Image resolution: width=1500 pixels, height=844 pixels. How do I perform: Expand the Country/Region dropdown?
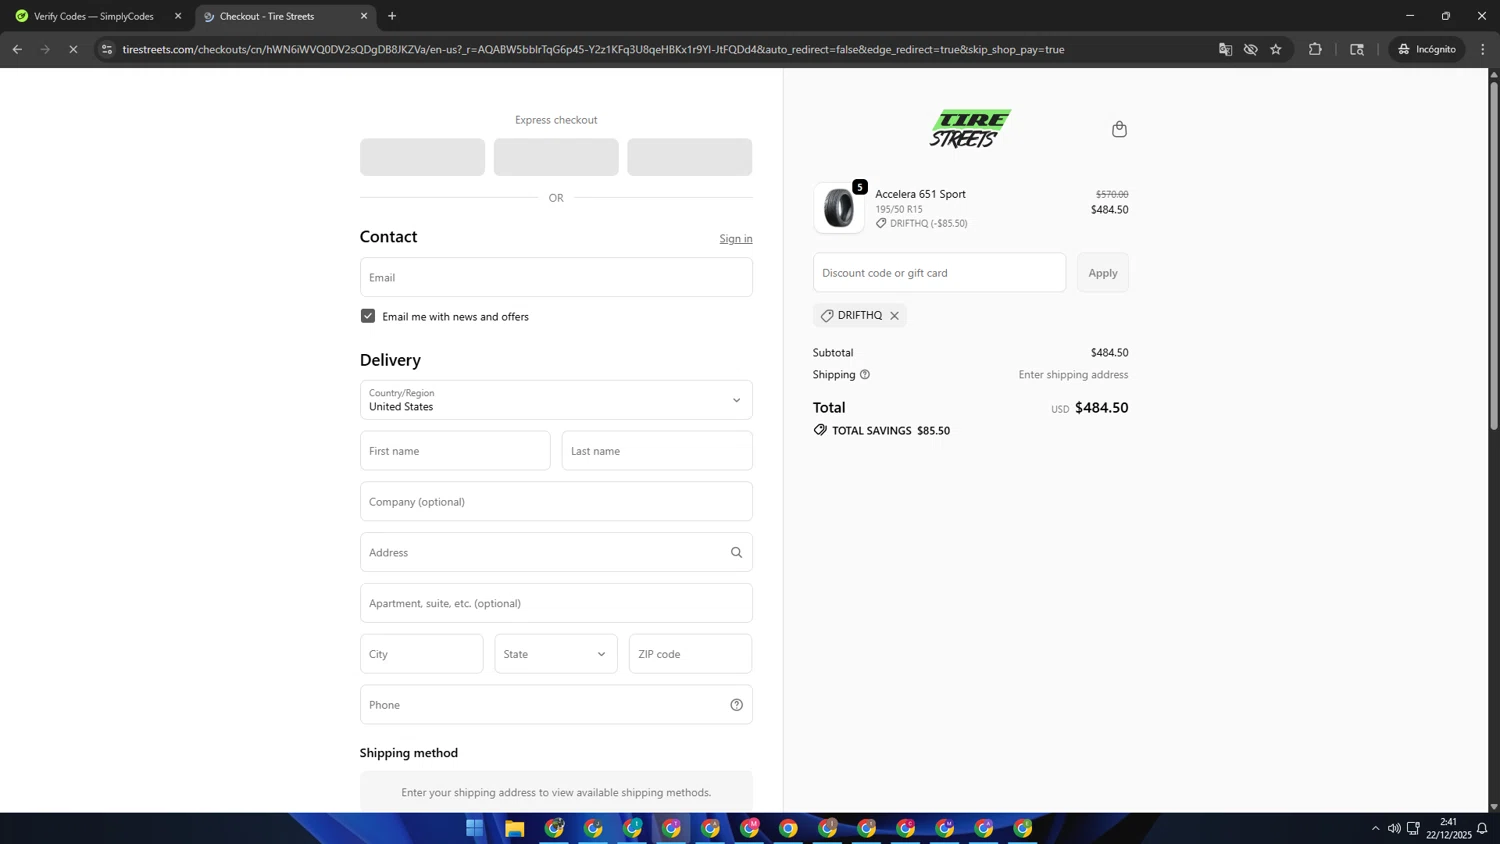556,400
